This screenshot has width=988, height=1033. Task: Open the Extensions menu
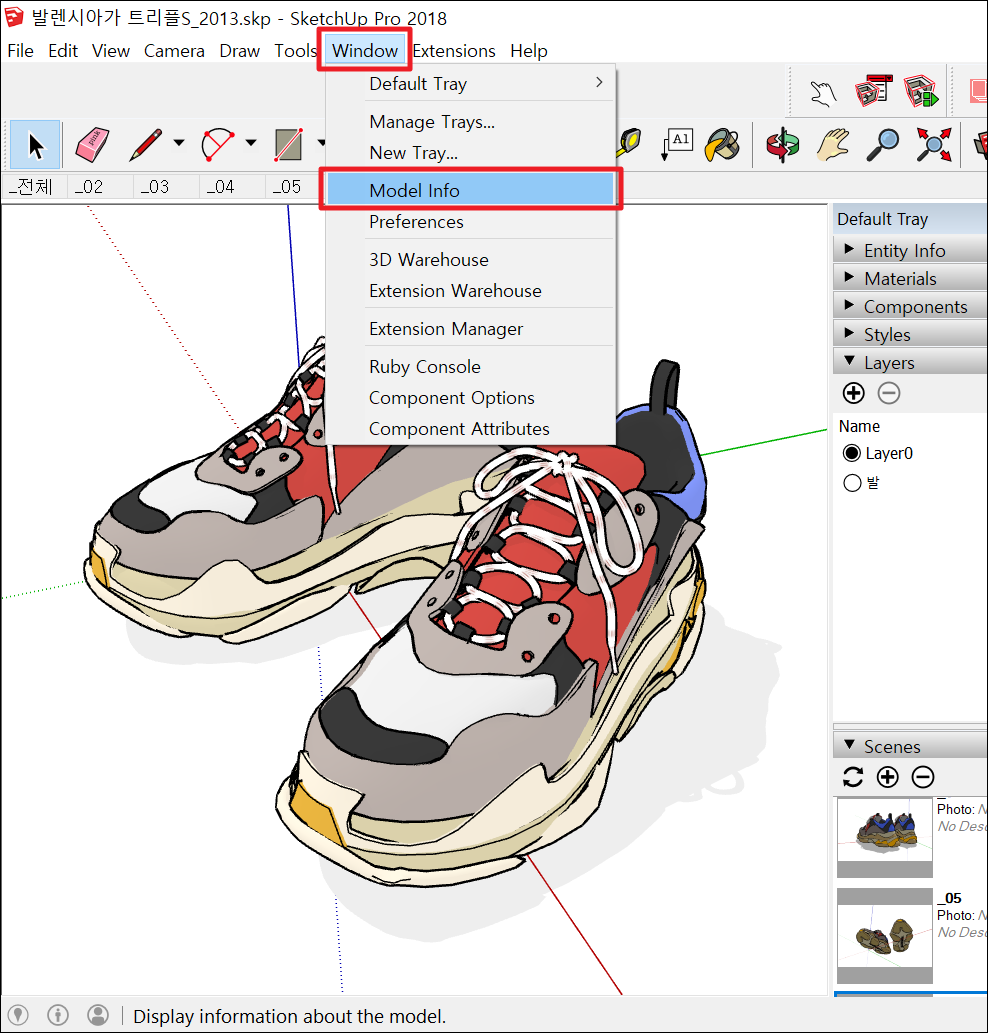454,51
